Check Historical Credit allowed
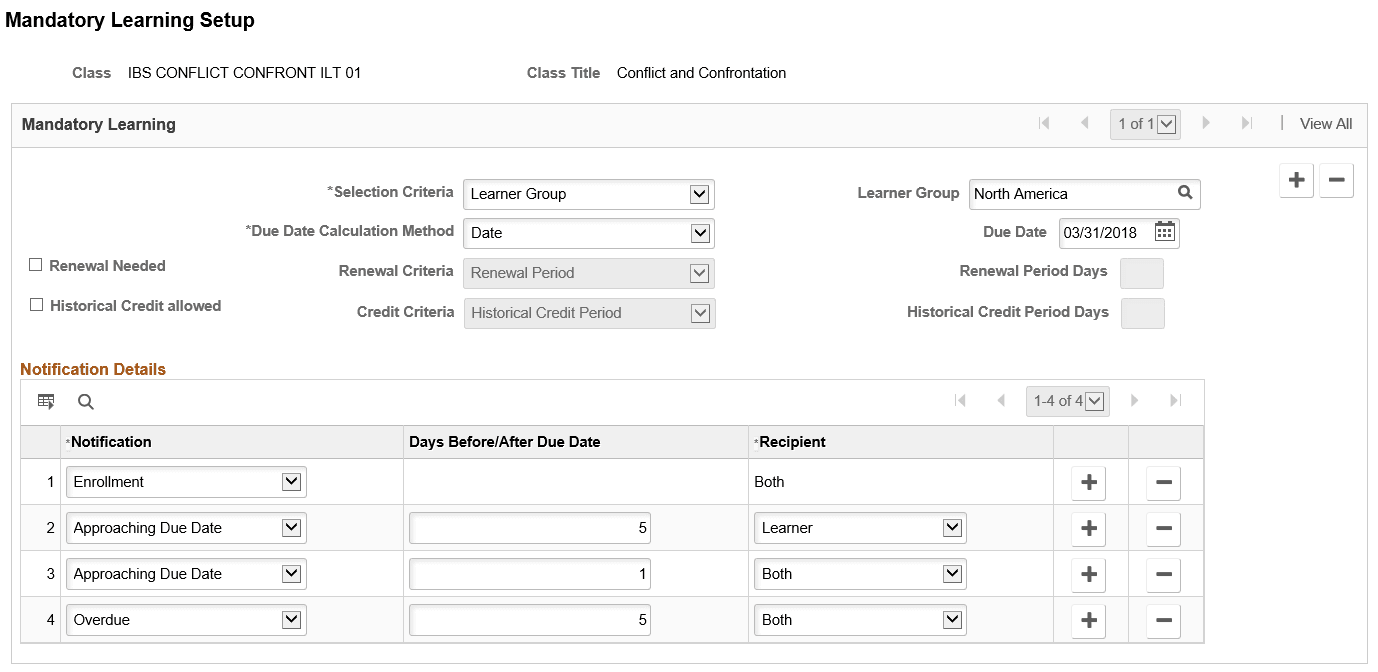The image size is (1378, 672). pyautogui.click(x=36, y=306)
